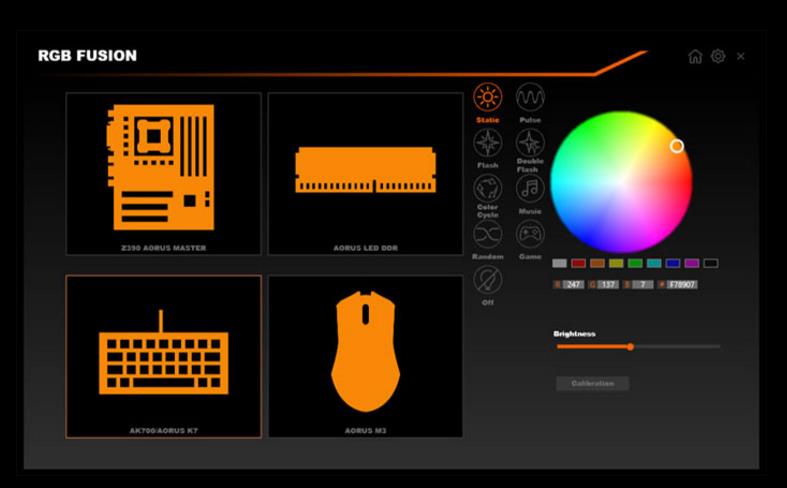Click the Calibration button

tap(592, 384)
